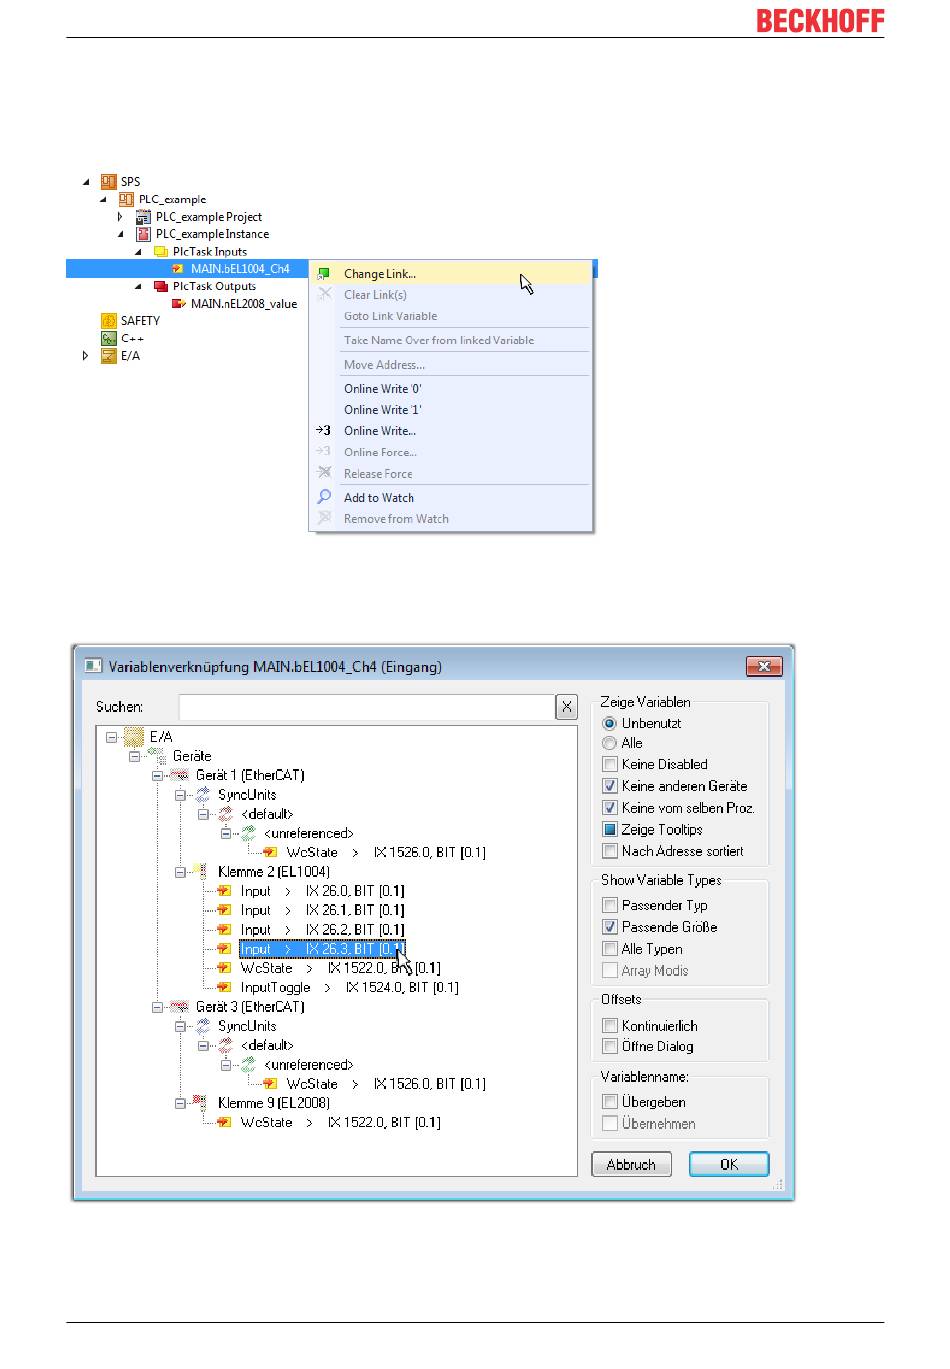Viewport: 950px width, 1369px height.
Task: Click the Change Link menu icon
Action: 324,273
